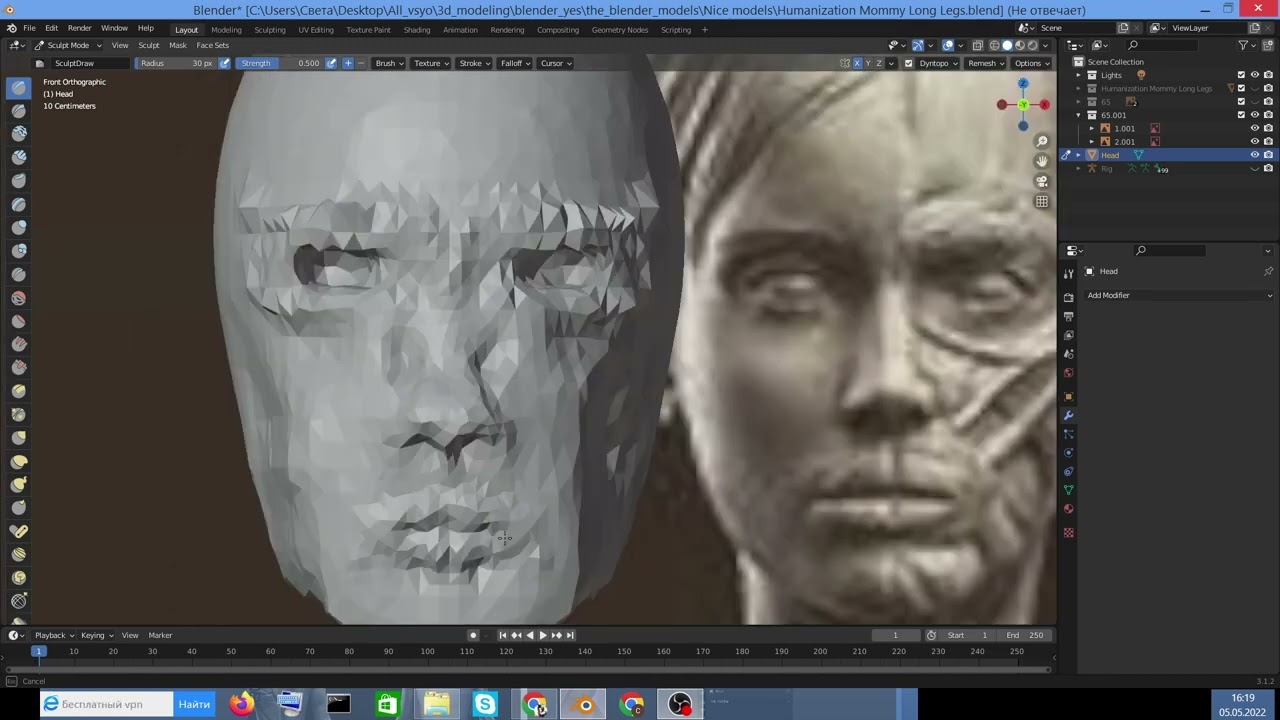The height and width of the screenshot is (720, 1280).
Task: Play the animation in timeline
Action: [543, 635]
